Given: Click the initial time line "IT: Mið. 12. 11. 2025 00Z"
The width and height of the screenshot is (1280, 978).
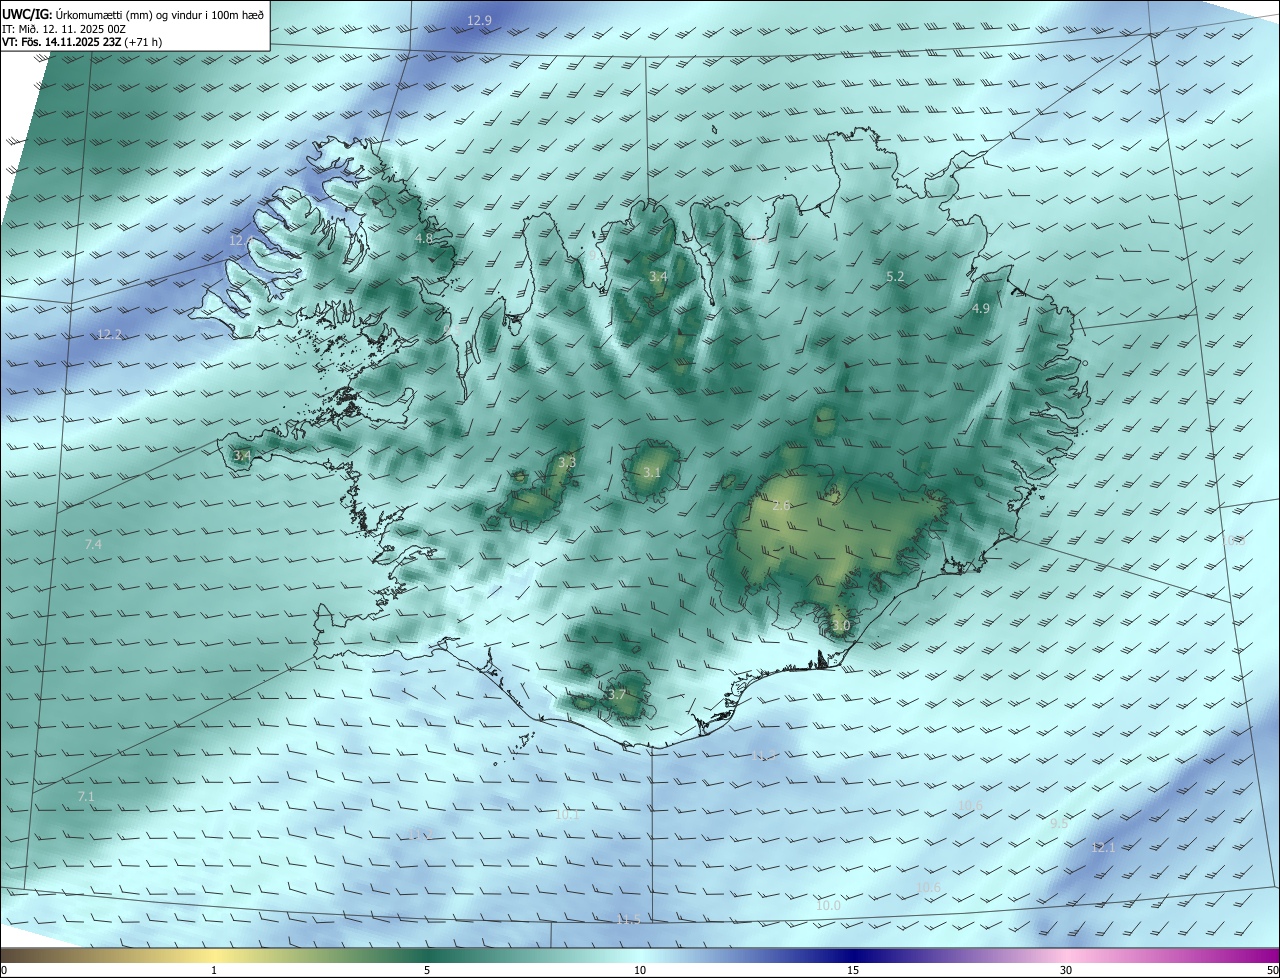Looking at the screenshot, I should 63,29.
